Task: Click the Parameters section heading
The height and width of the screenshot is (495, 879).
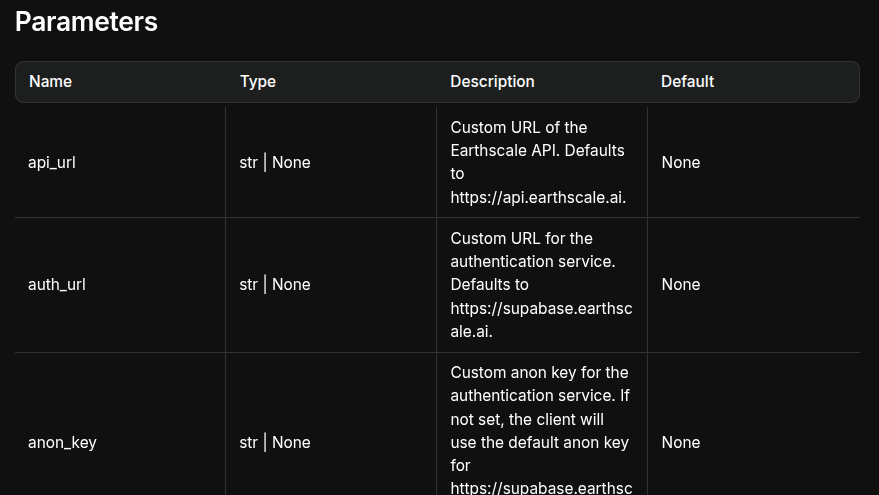Action: (x=86, y=21)
